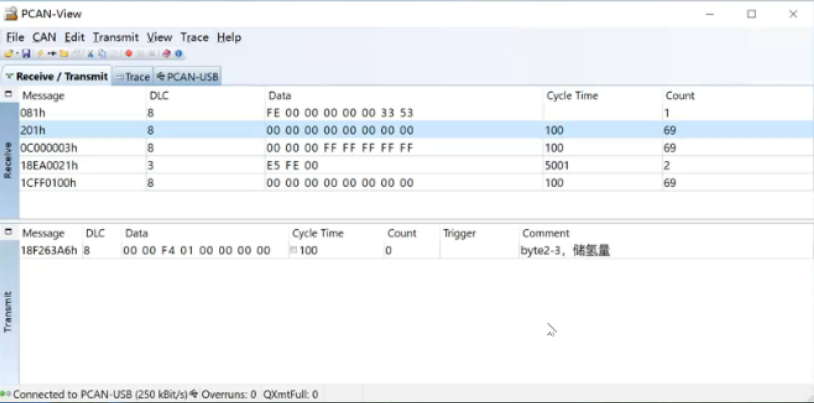Click the blue About info icon
This screenshot has width=814, height=403.
click(179, 53)
